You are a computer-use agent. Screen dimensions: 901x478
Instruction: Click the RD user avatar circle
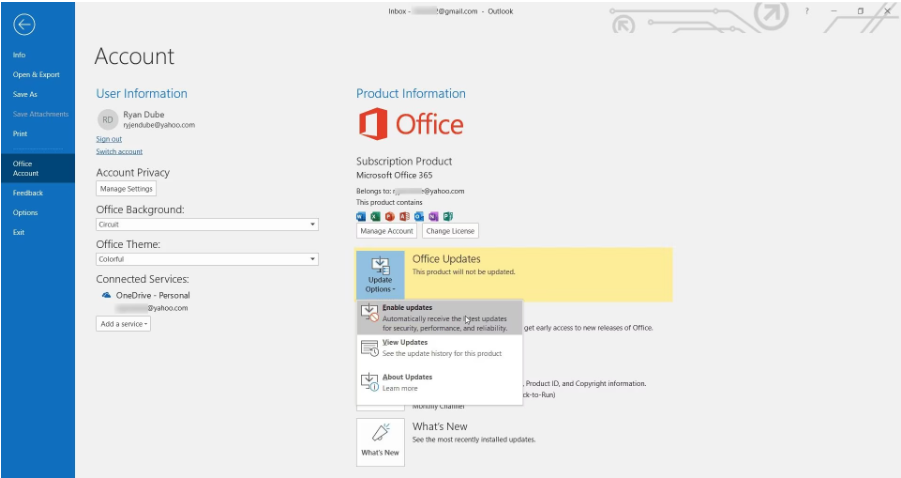107,120
